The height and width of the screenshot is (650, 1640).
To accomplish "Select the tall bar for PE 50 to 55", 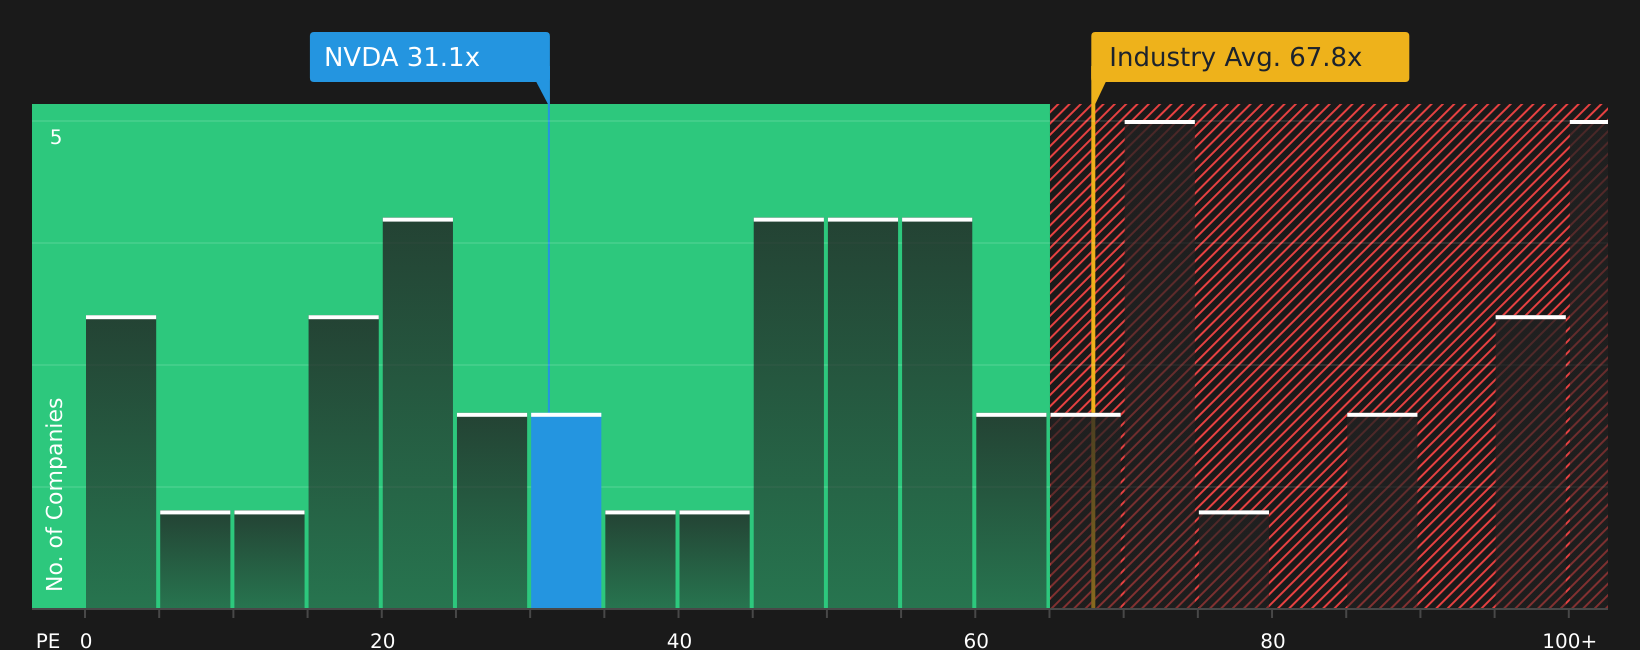I will [863, 413].
